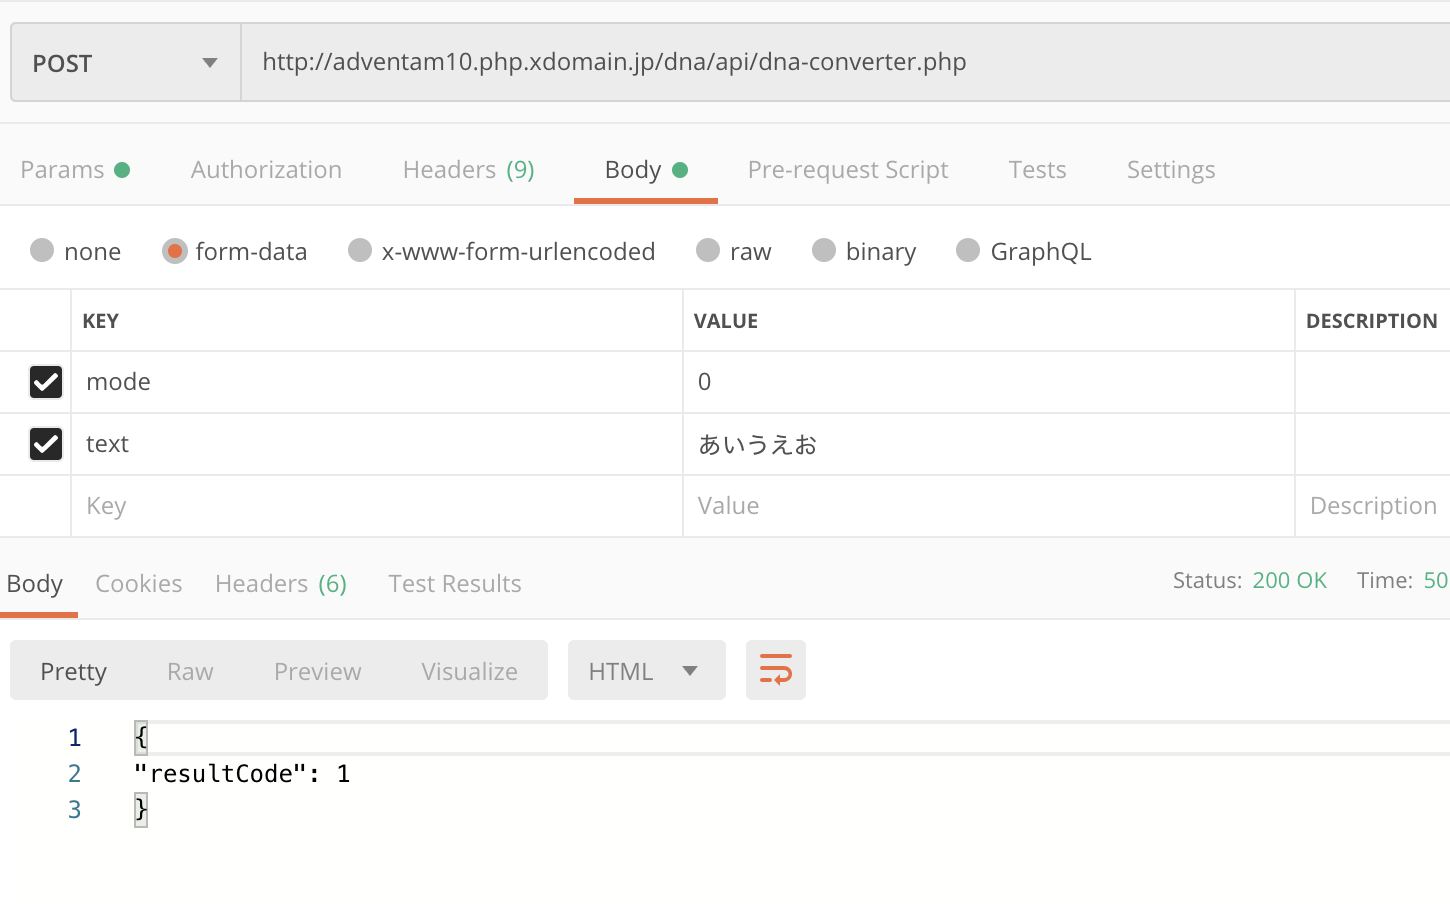View Cookies in the response section
The height and width of the screenshot is (904, 1450).
138,583
